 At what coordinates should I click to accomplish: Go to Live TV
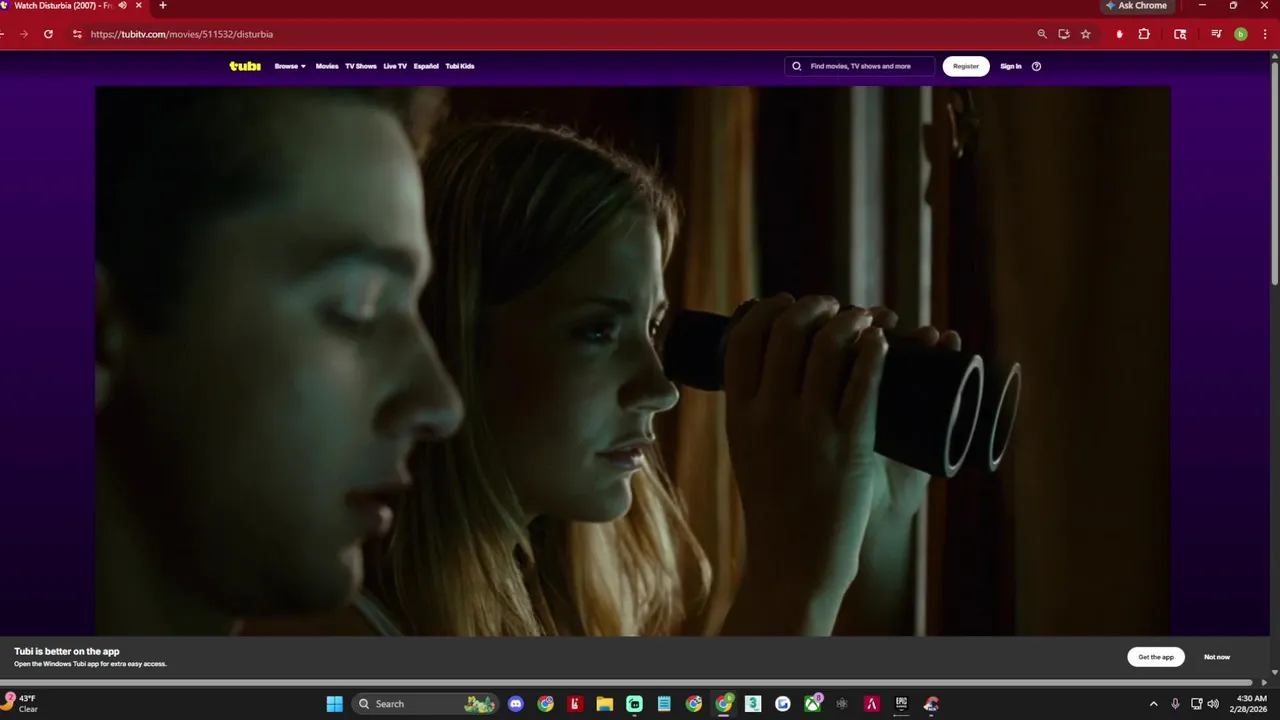(x=395, y=66)
